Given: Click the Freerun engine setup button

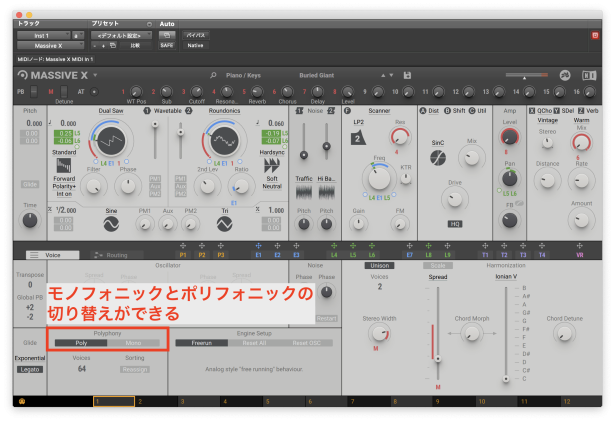Looking at the screenshot, I should pos(201,343).
